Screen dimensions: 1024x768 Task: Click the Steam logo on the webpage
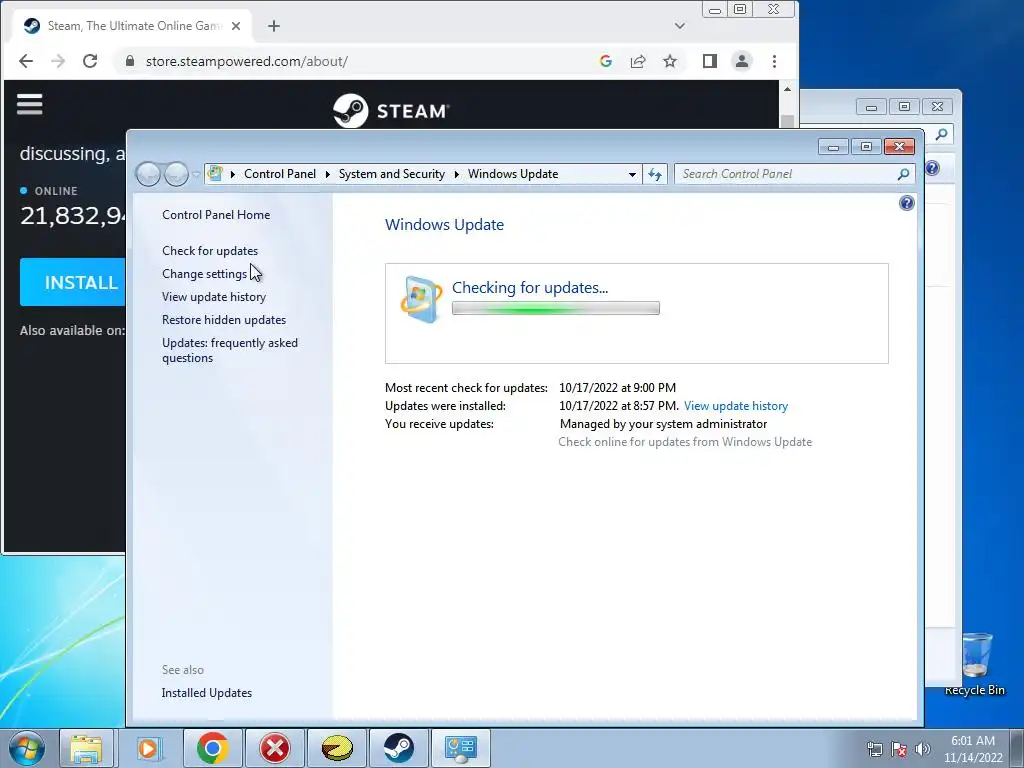coord(391,111)
